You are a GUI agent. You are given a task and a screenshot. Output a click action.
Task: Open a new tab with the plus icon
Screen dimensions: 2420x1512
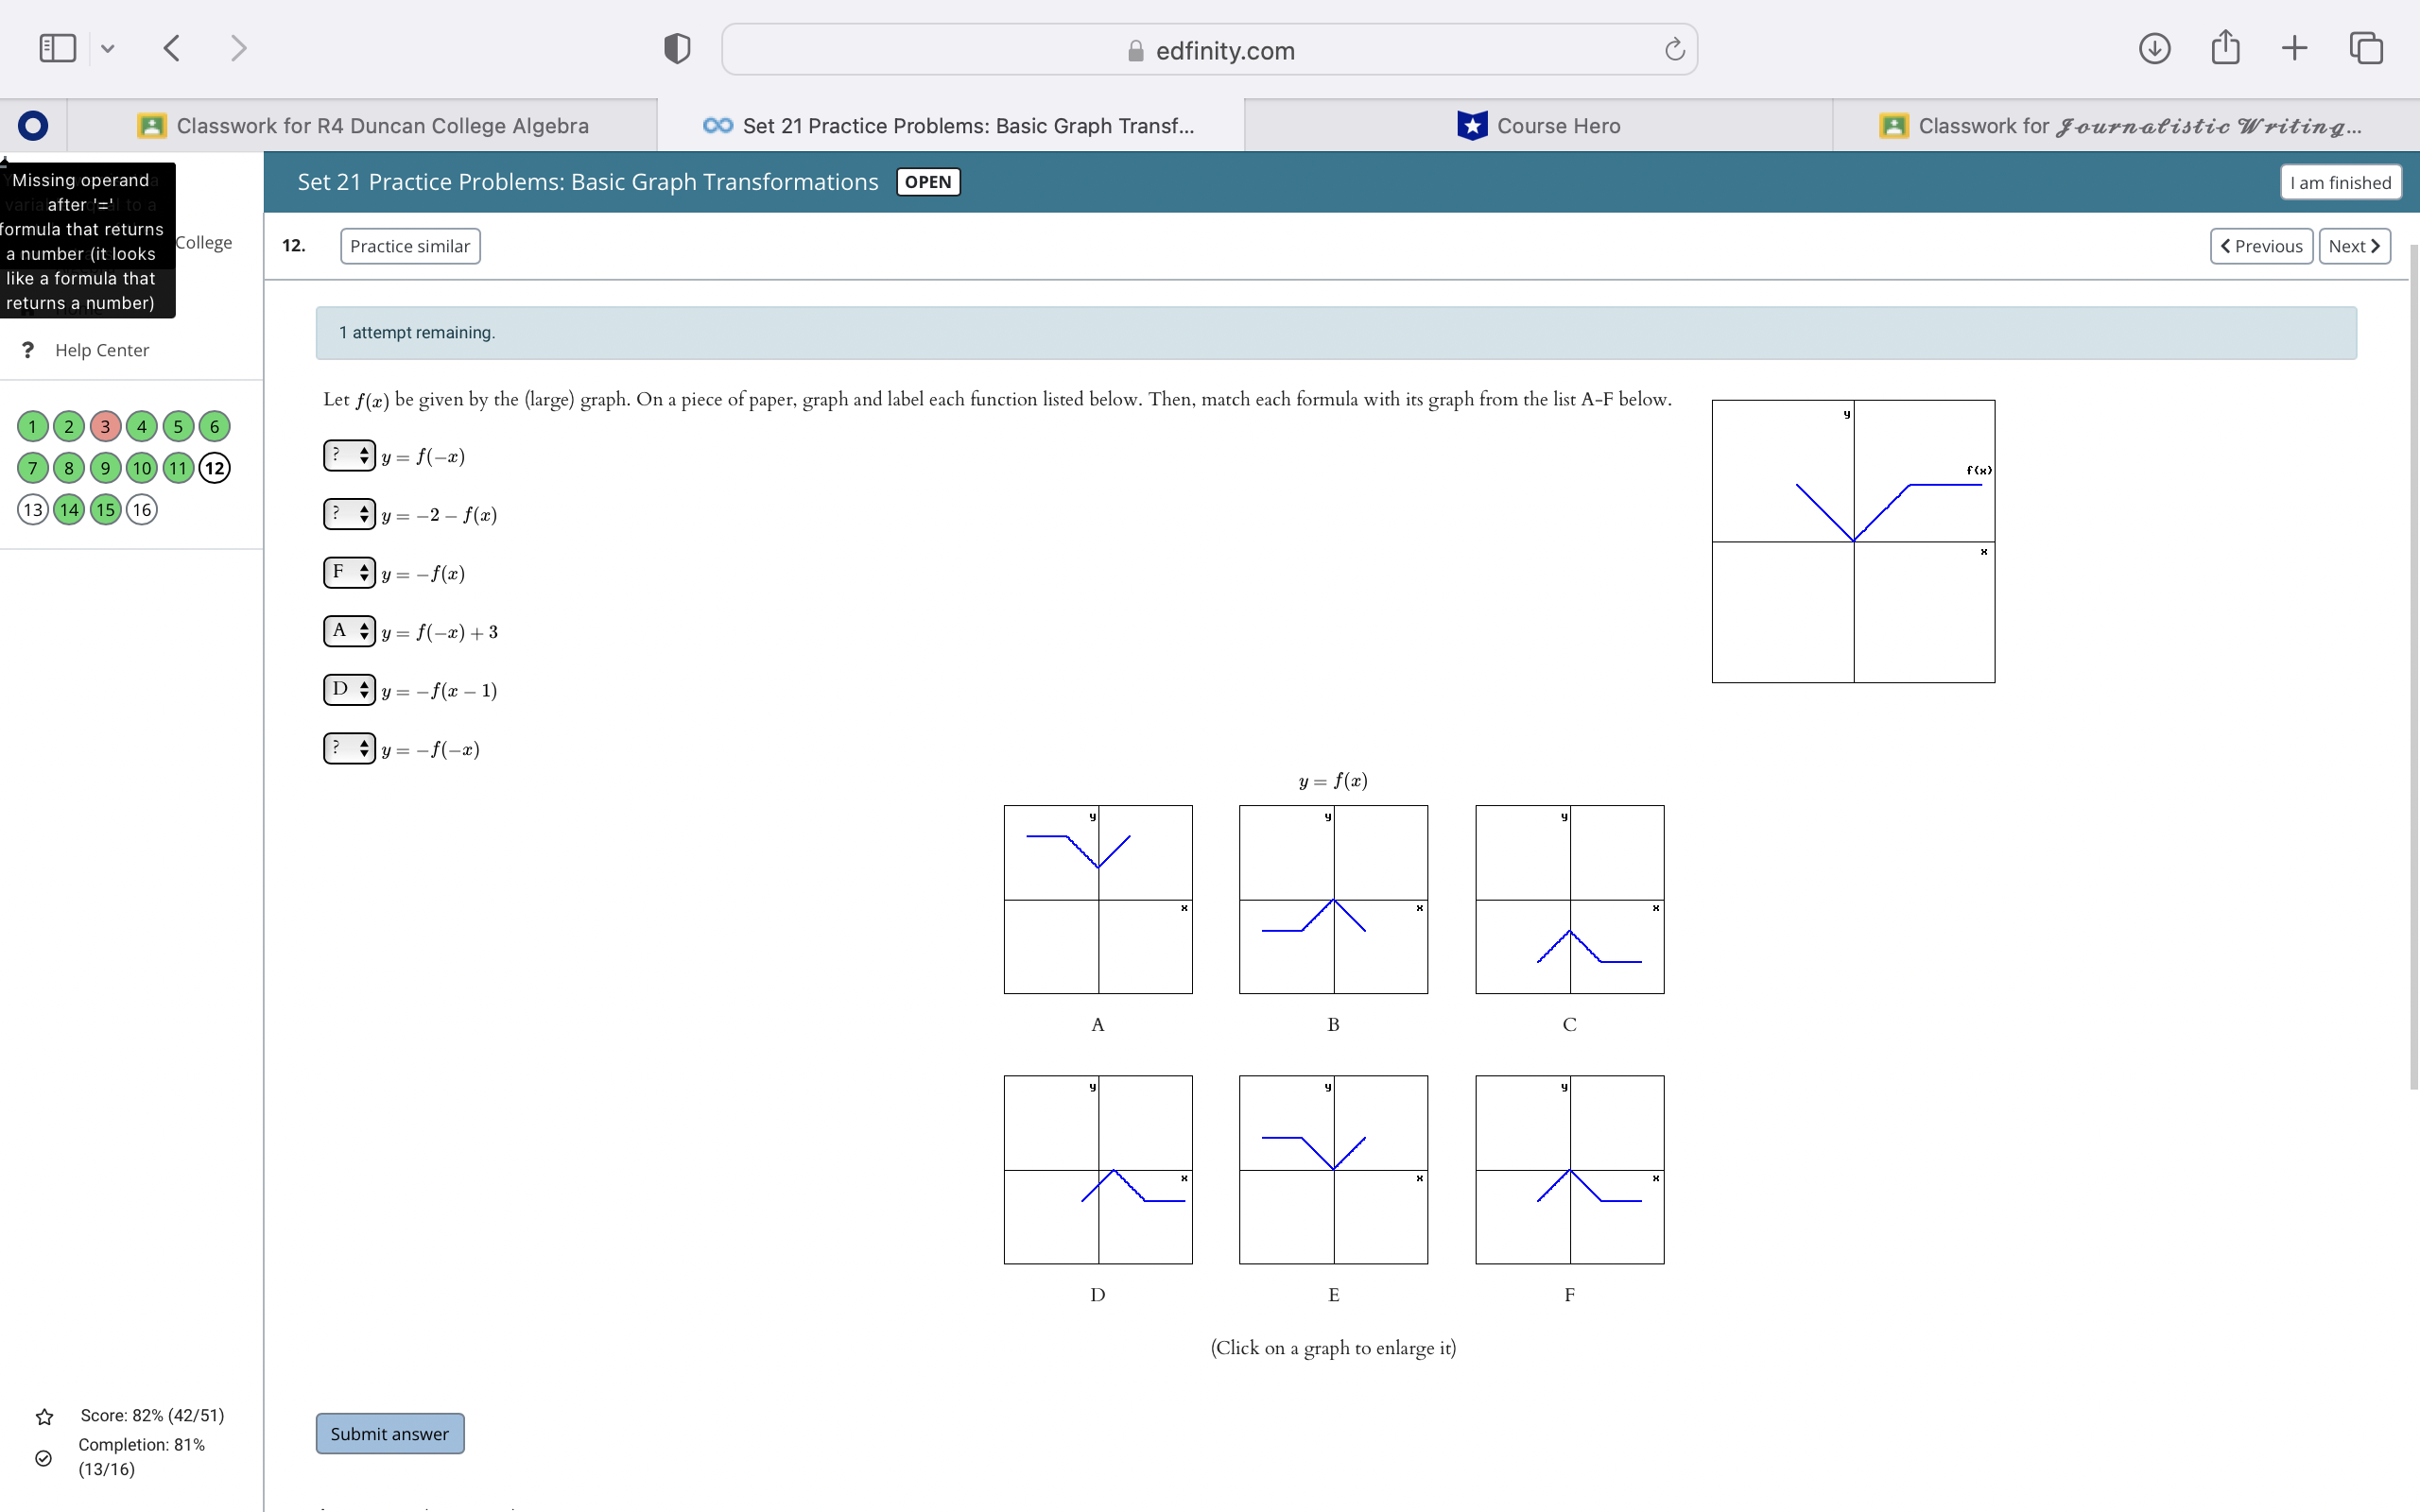[2295, 48]
